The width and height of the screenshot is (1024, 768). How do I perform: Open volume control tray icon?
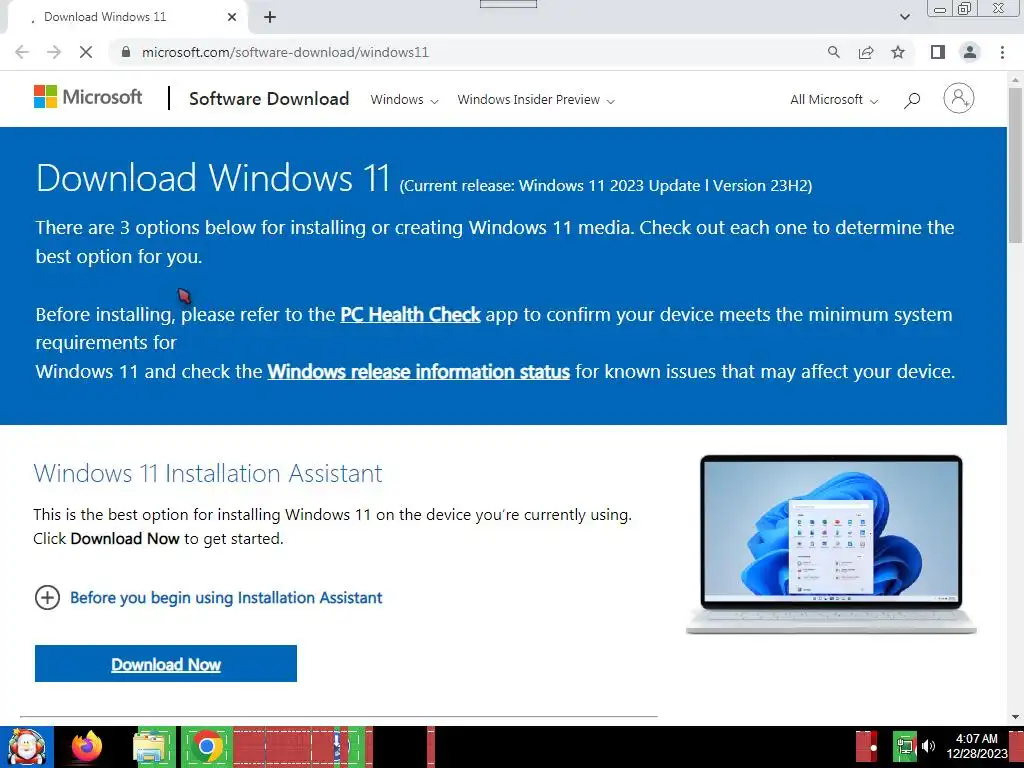(928, 746)
